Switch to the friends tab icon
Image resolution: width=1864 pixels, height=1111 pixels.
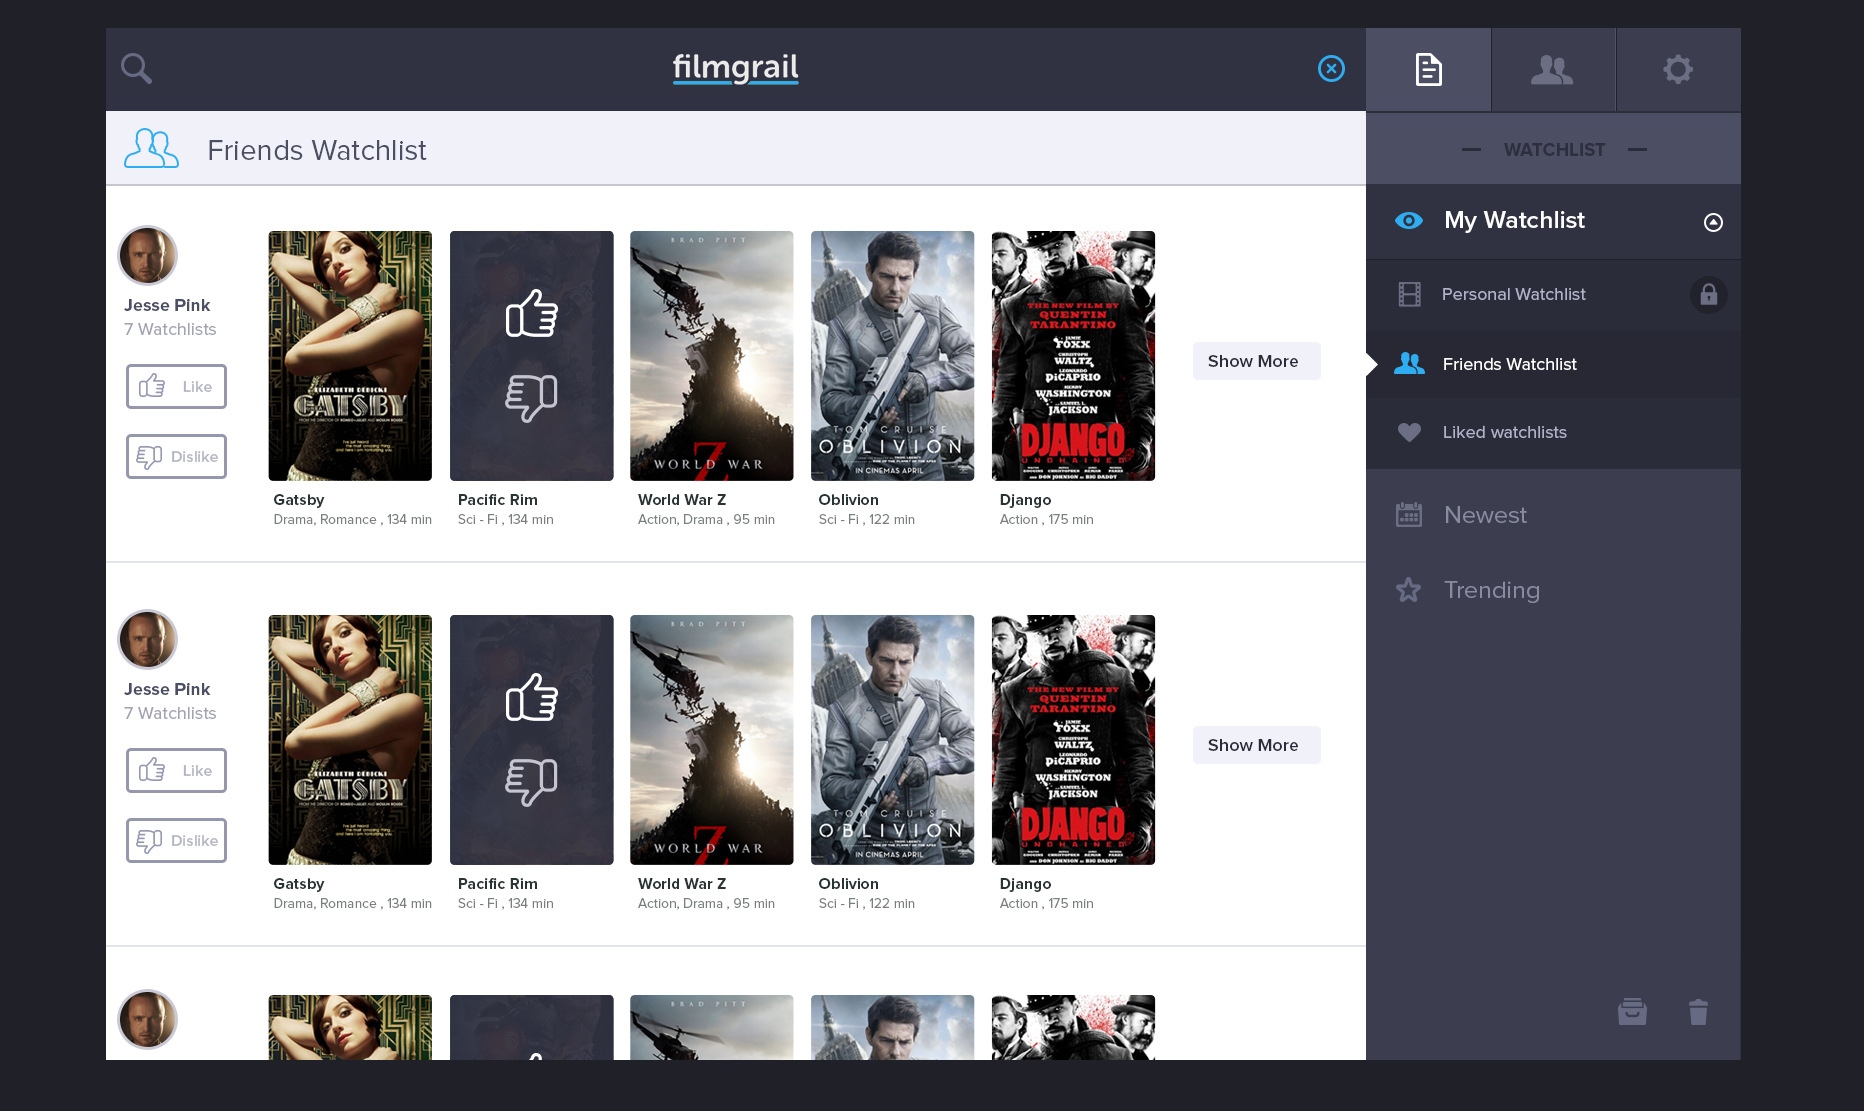pos(1552,69)
